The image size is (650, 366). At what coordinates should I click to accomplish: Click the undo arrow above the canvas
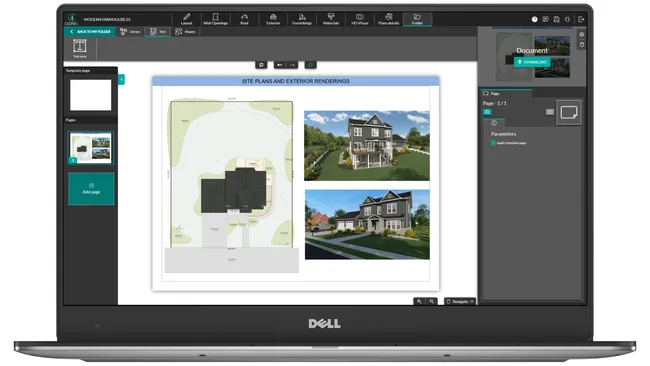coord(280,65)
